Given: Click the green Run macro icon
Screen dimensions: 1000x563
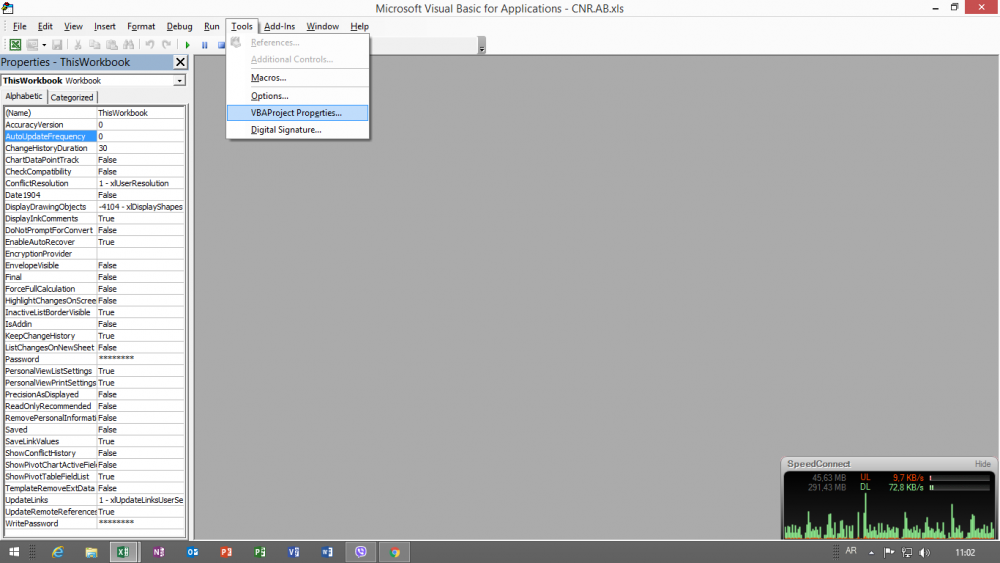Looking at the screenshot, I should point(188,45).
